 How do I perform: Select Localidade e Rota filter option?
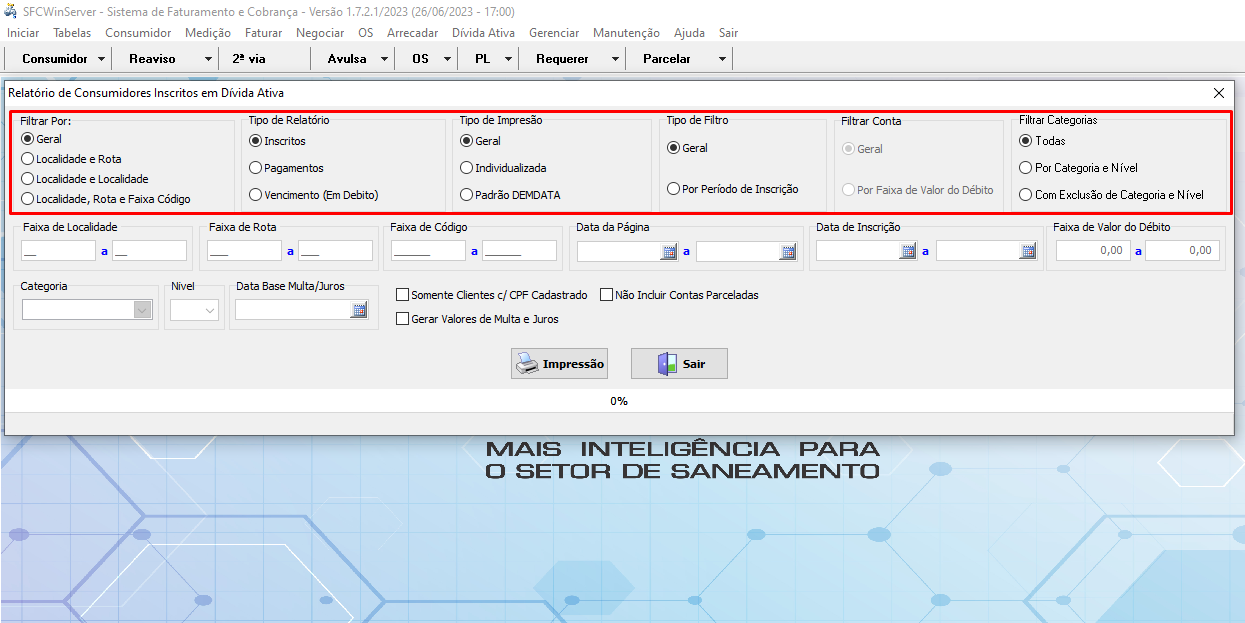click(x=28, y=159)
